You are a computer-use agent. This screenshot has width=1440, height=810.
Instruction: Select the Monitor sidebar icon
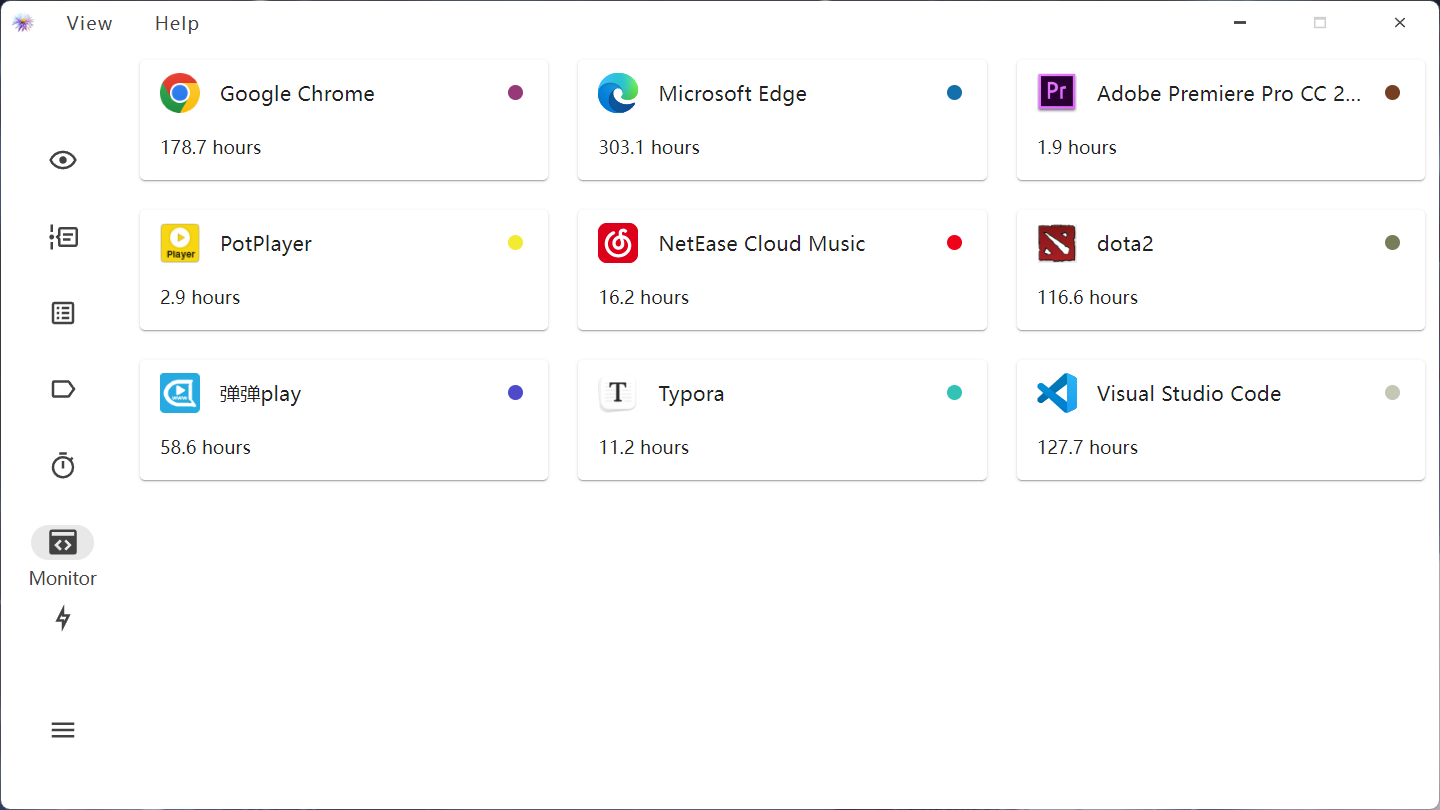63,542
